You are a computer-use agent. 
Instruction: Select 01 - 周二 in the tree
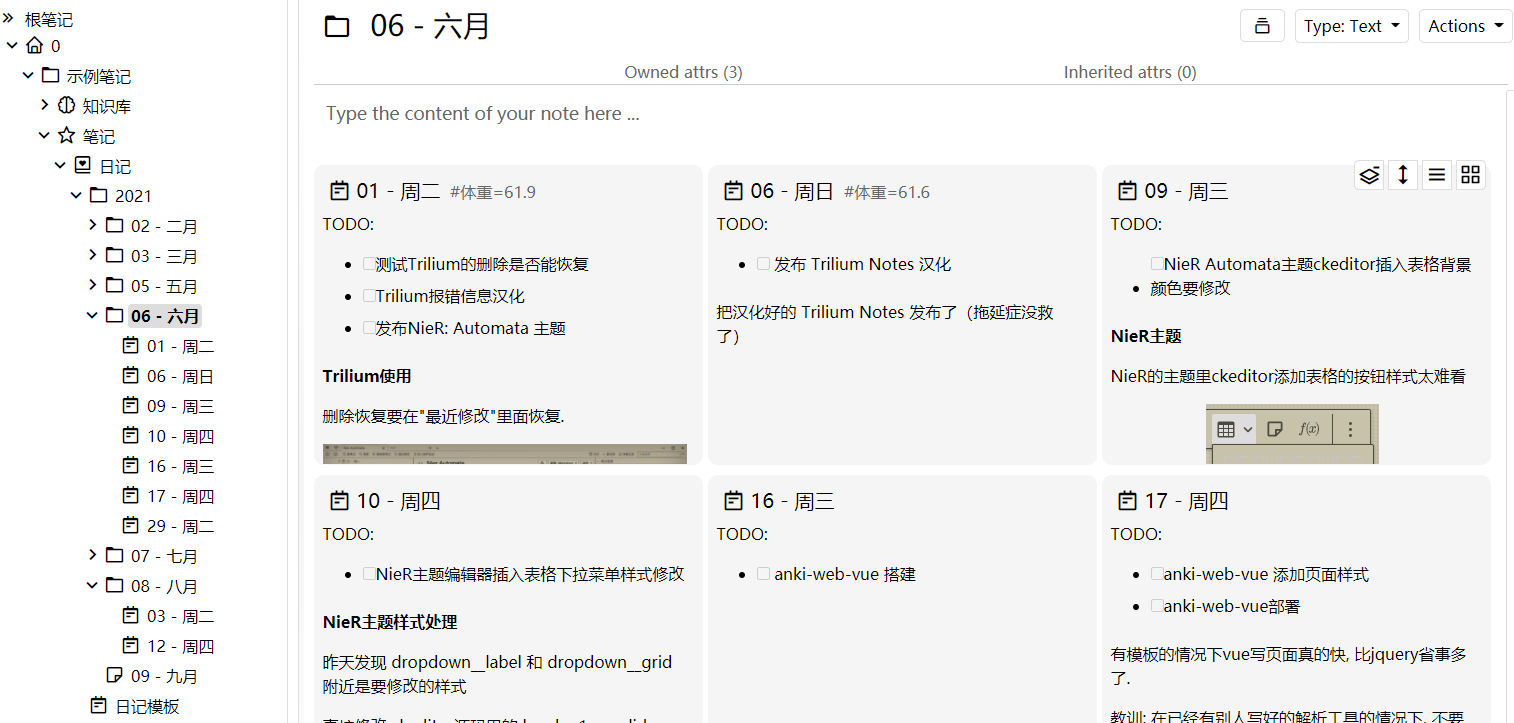click(180, 346)
